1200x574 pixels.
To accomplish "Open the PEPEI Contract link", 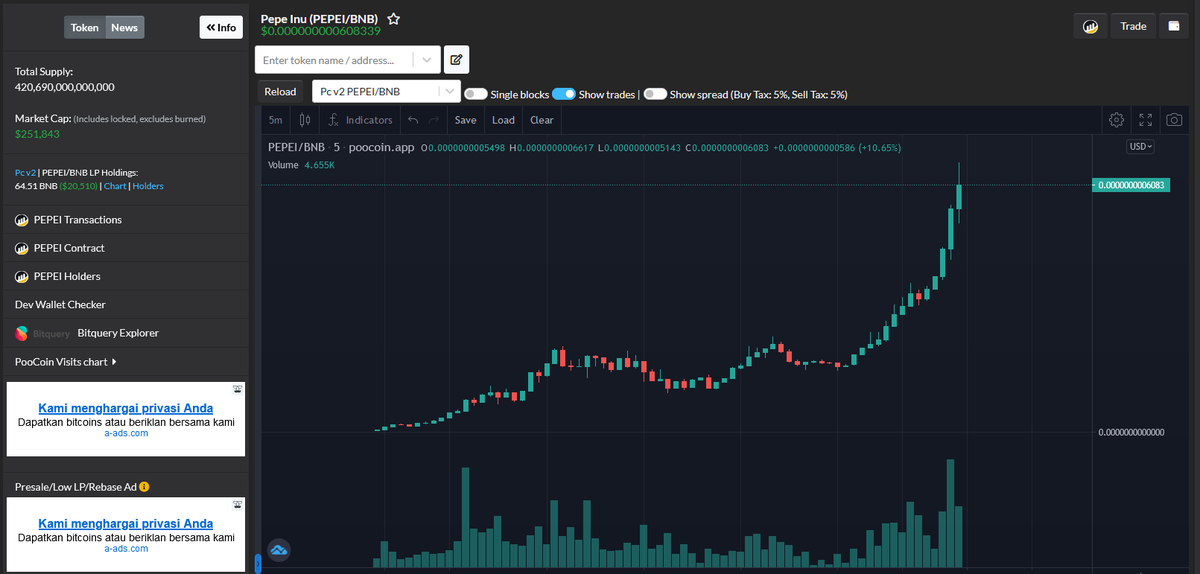I will pyautogui.click(x=69, y=248).
